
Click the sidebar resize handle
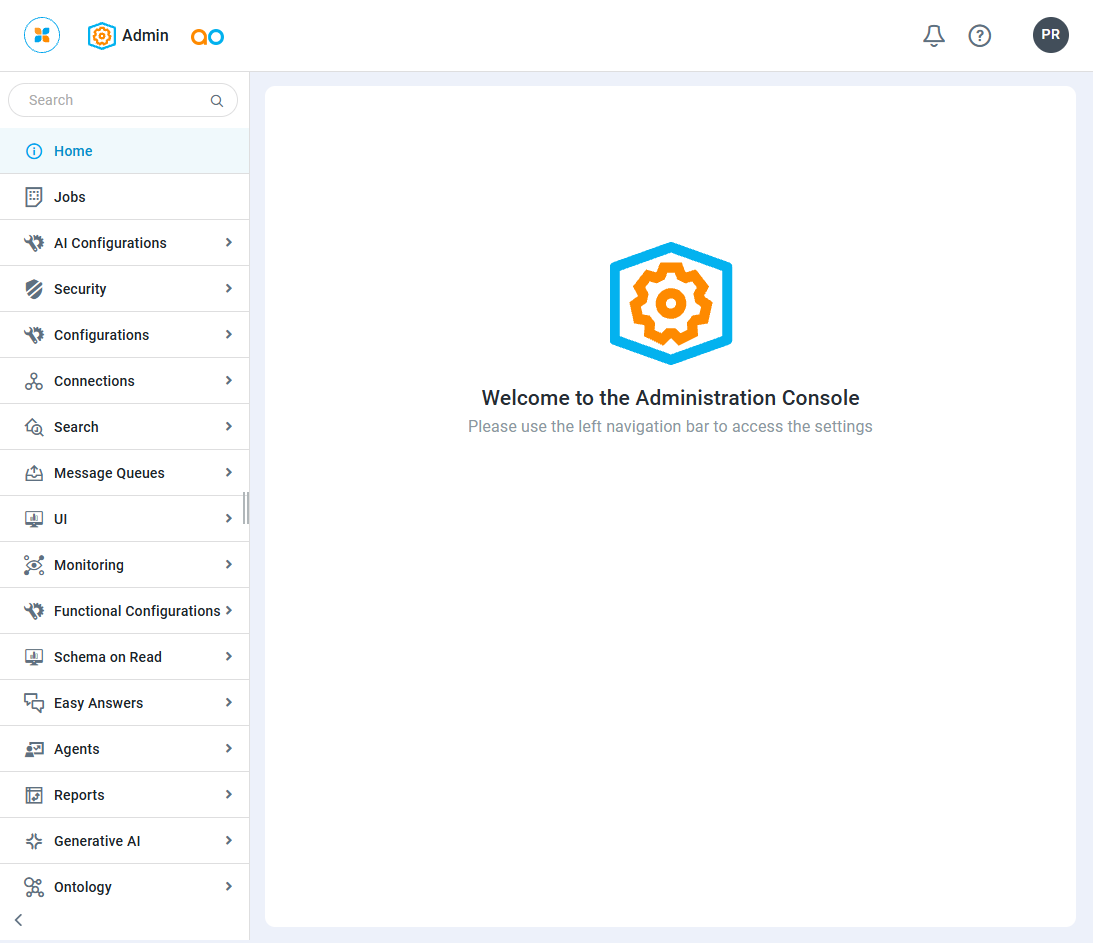[x=245, y=507]
